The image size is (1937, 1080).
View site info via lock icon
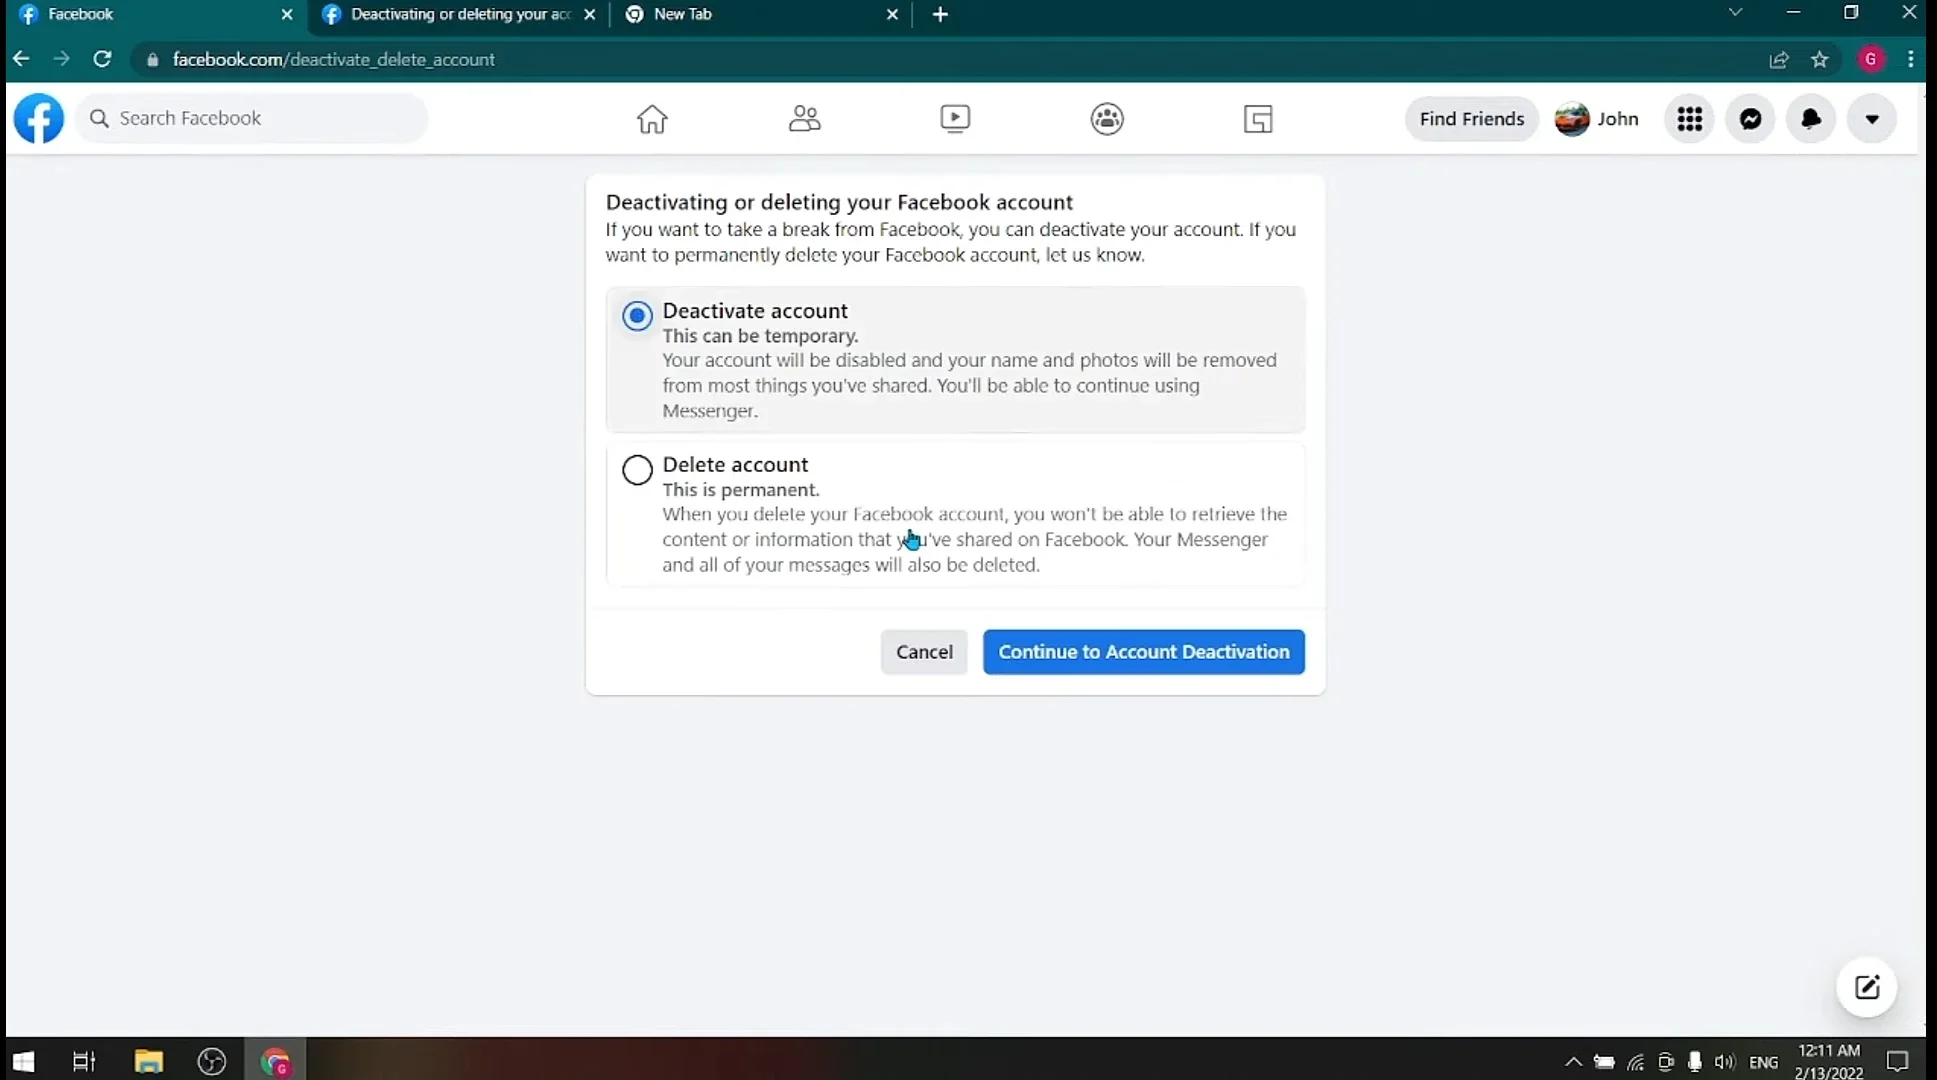[152, 60]
